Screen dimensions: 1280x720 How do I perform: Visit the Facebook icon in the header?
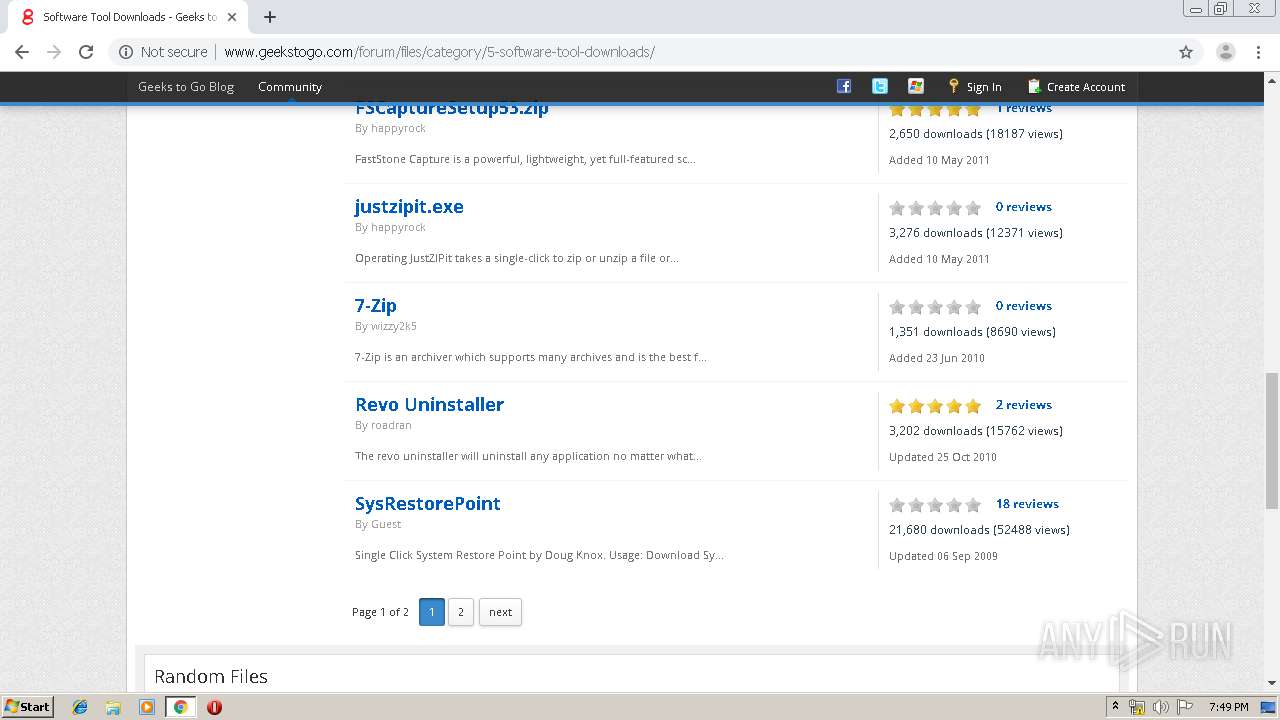[844, 86]
